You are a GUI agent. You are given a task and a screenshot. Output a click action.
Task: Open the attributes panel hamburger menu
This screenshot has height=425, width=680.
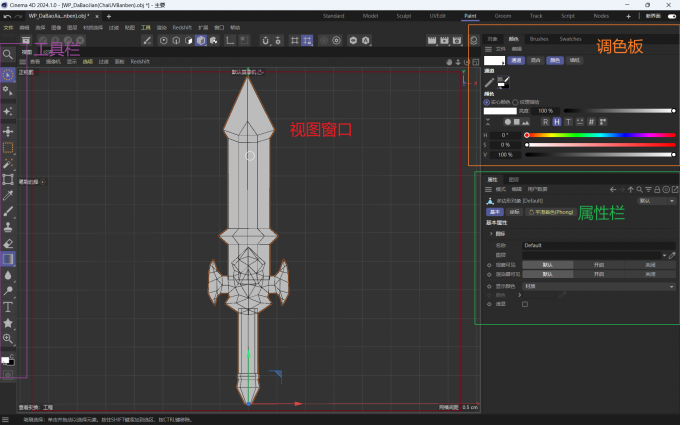pyautogui.click(x=488, y=190)
